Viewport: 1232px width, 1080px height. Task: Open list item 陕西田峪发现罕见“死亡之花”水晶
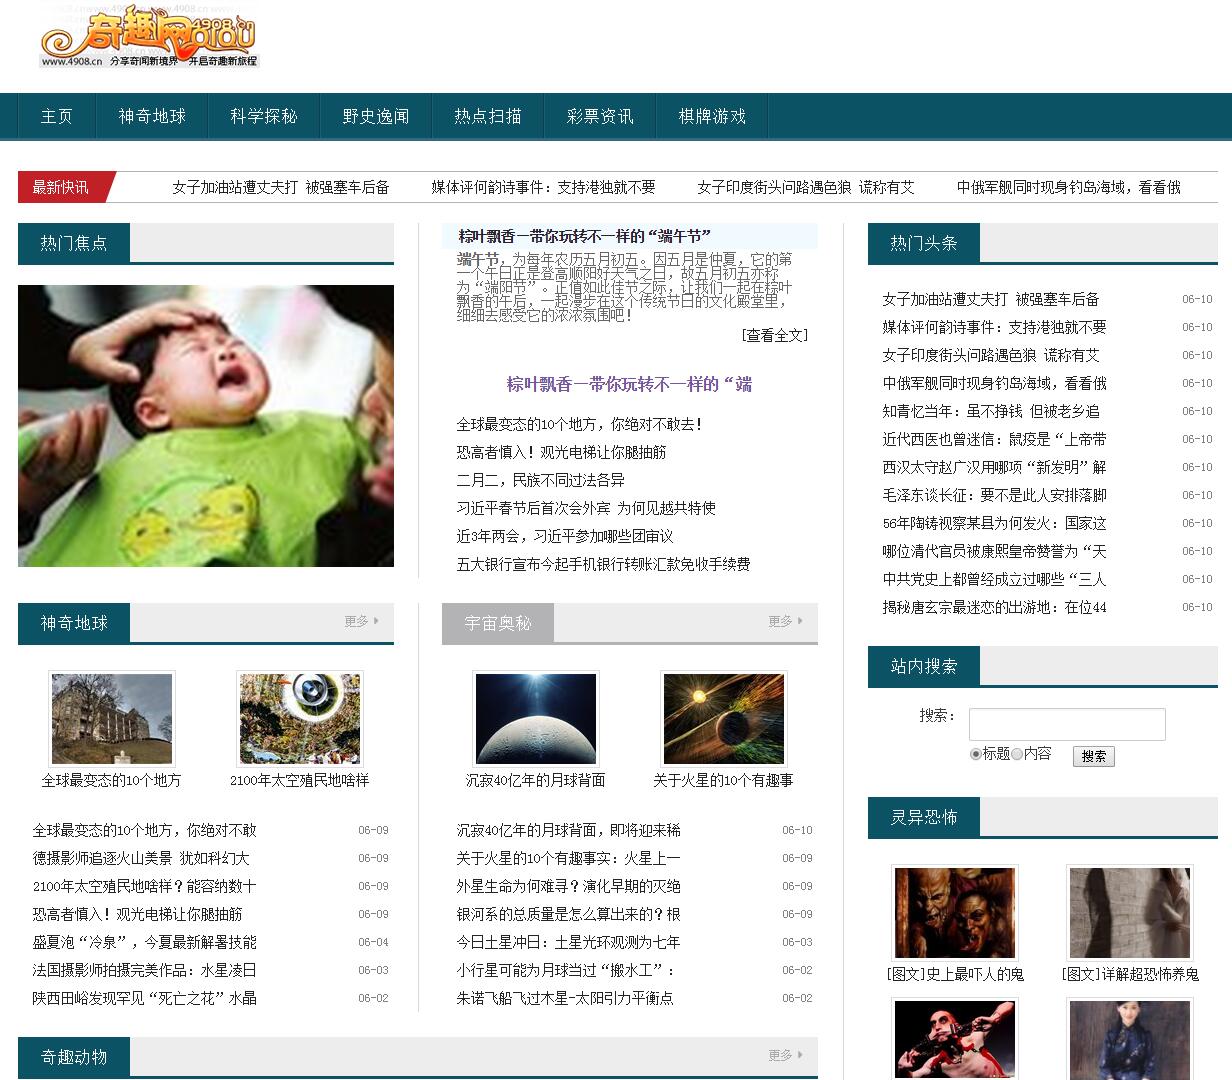(x=144, y=998)
